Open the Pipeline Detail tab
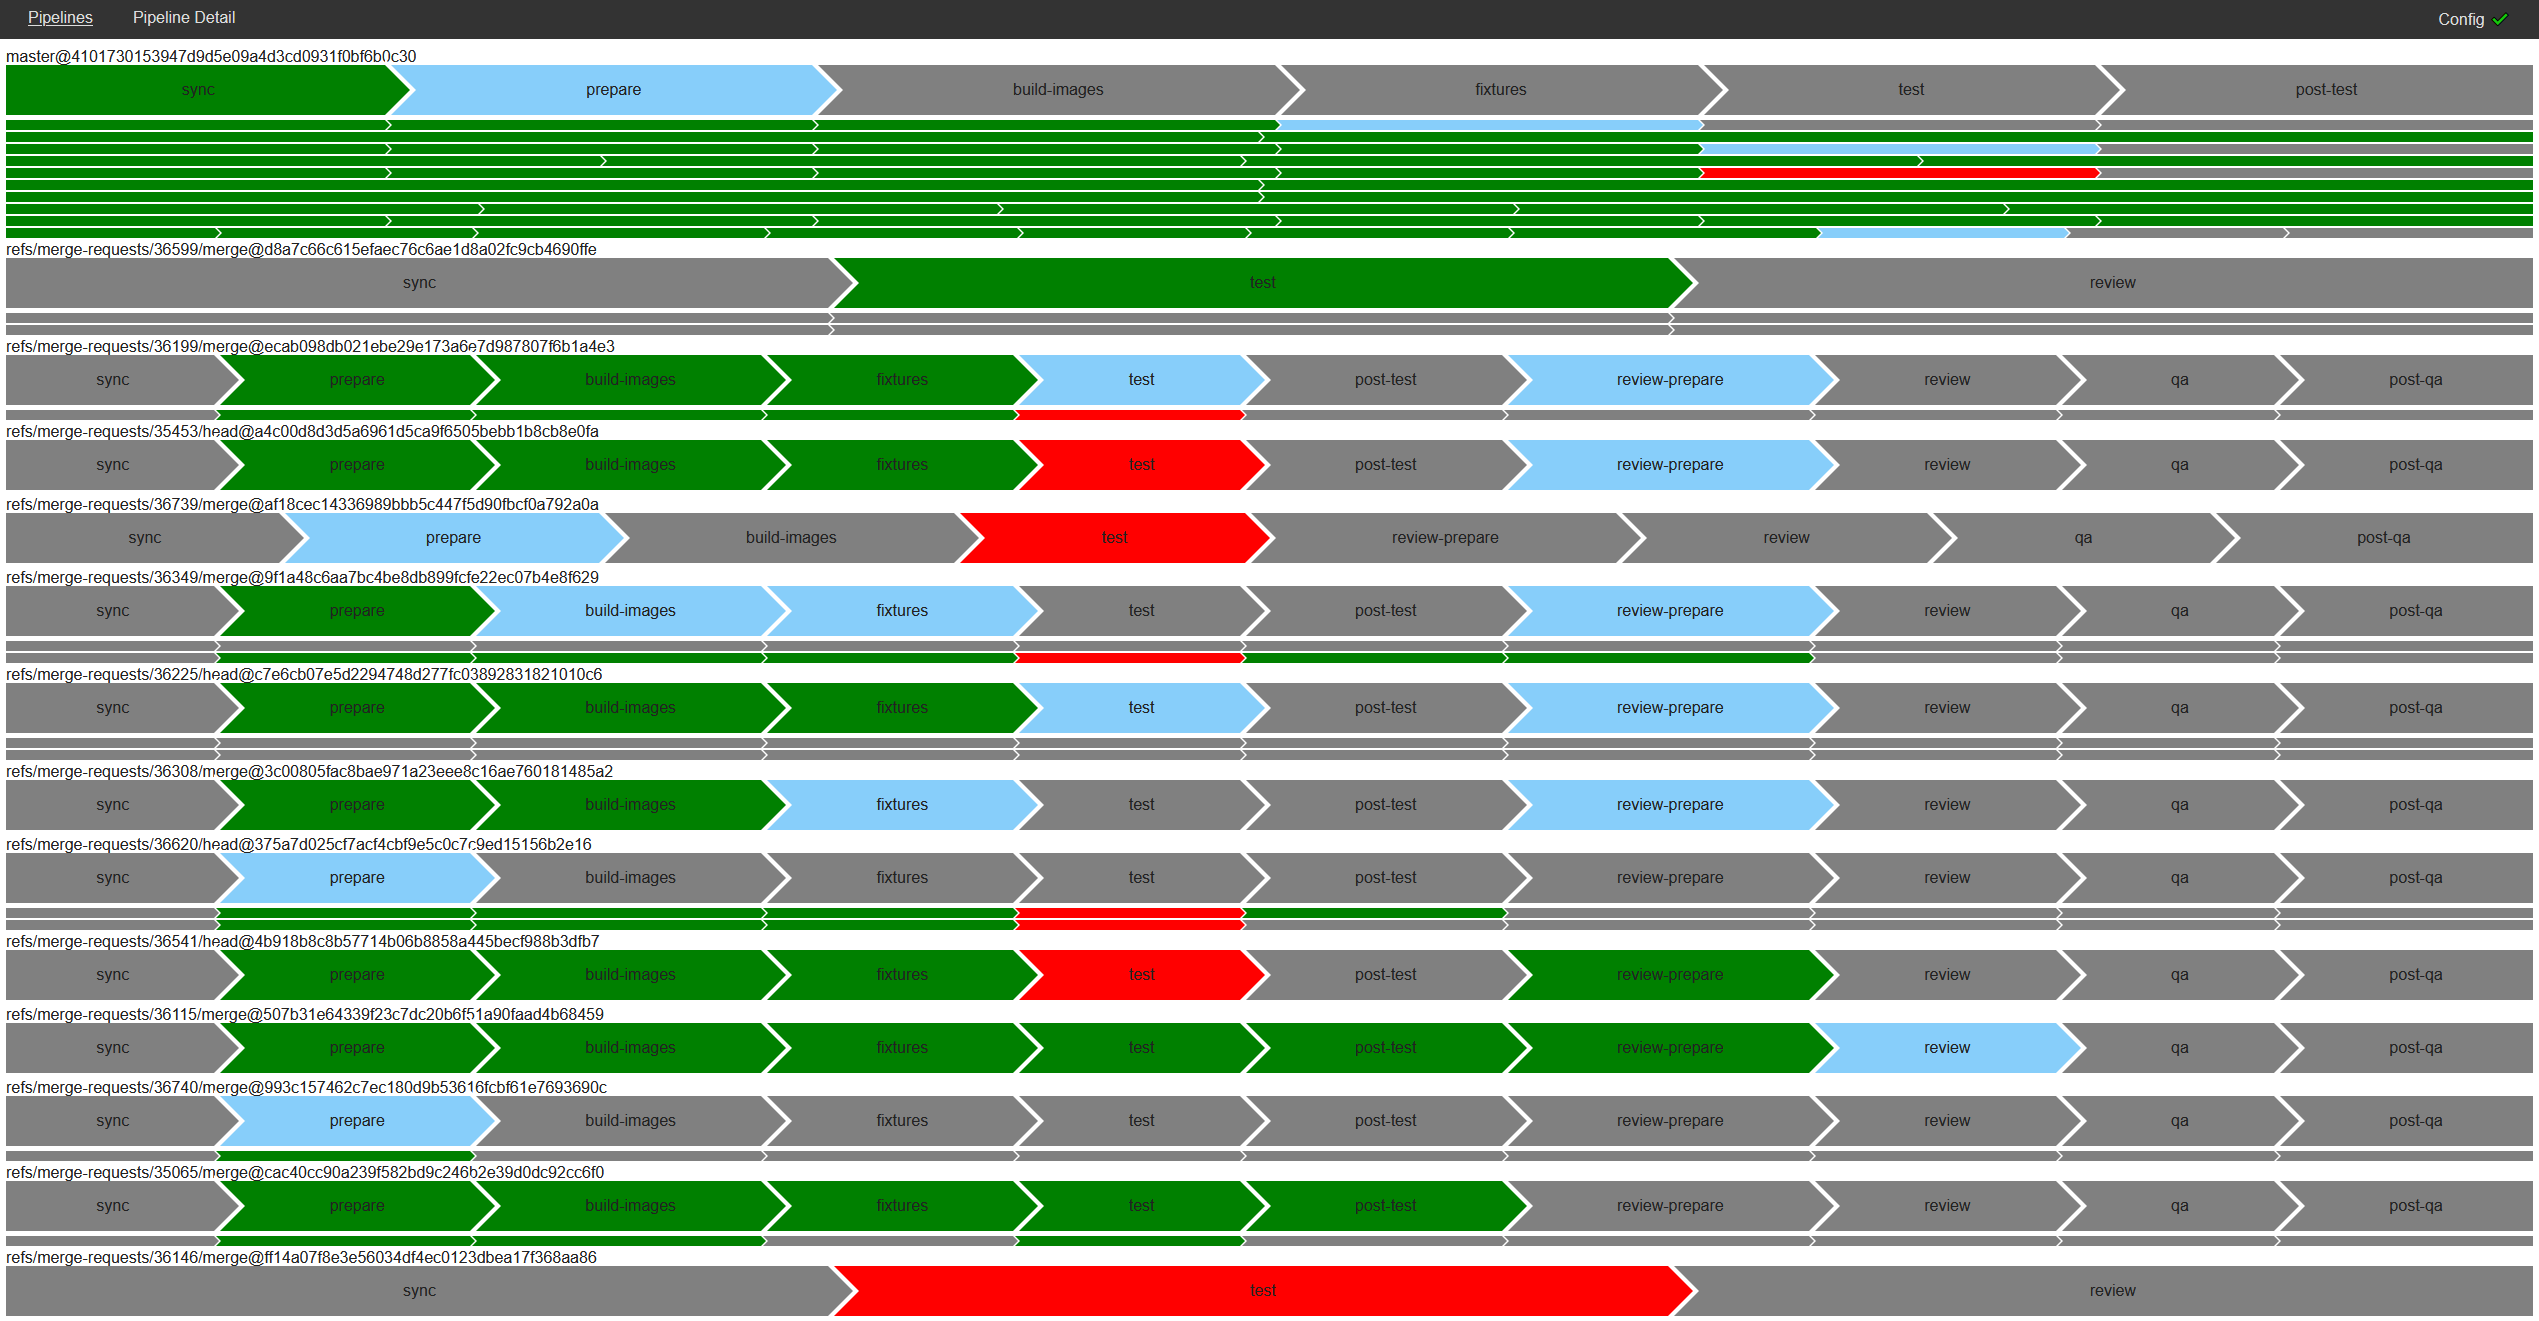Image resolution: width=2539 pixels, height=1321 pixels. click(184, 18)
